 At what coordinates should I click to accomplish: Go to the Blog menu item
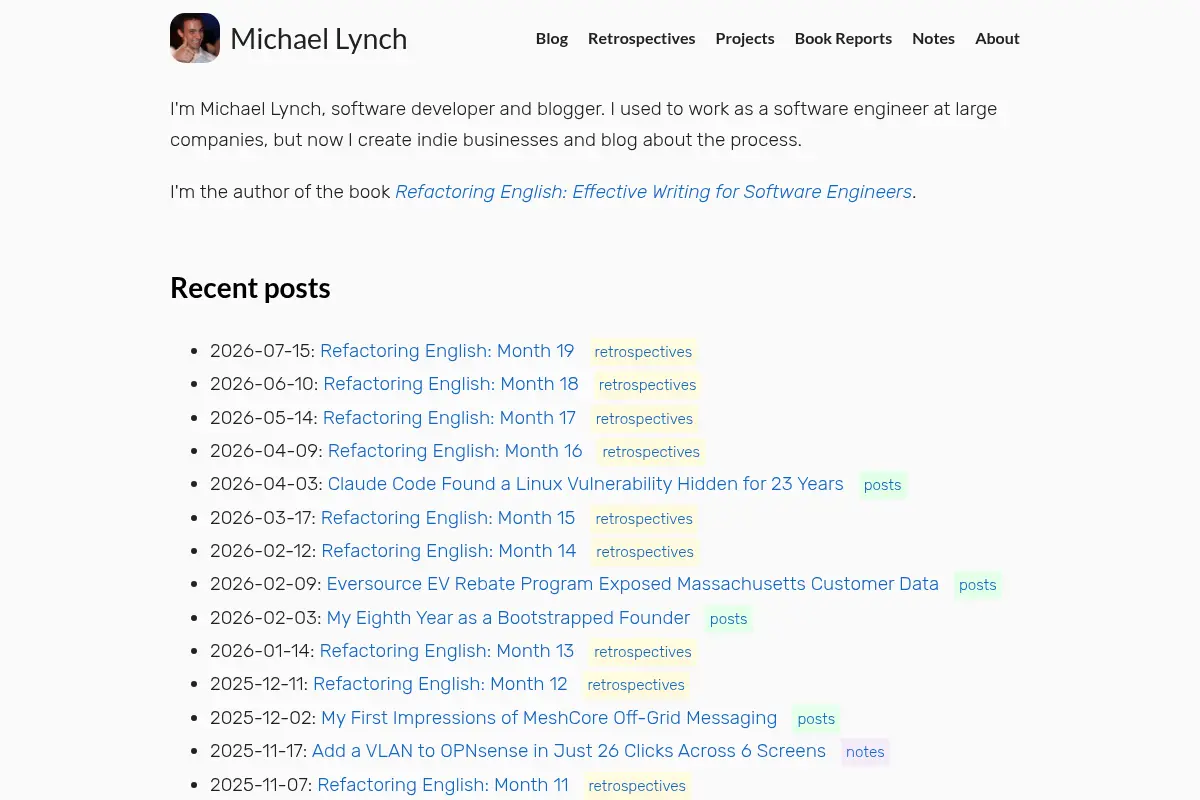pyautogui.click(x=552, y=38)
